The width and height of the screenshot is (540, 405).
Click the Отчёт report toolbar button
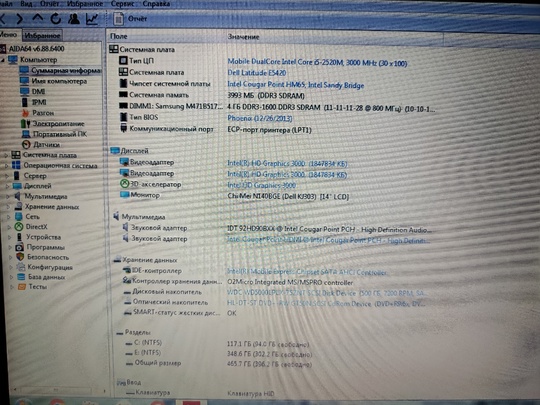(x=130, y=19)
